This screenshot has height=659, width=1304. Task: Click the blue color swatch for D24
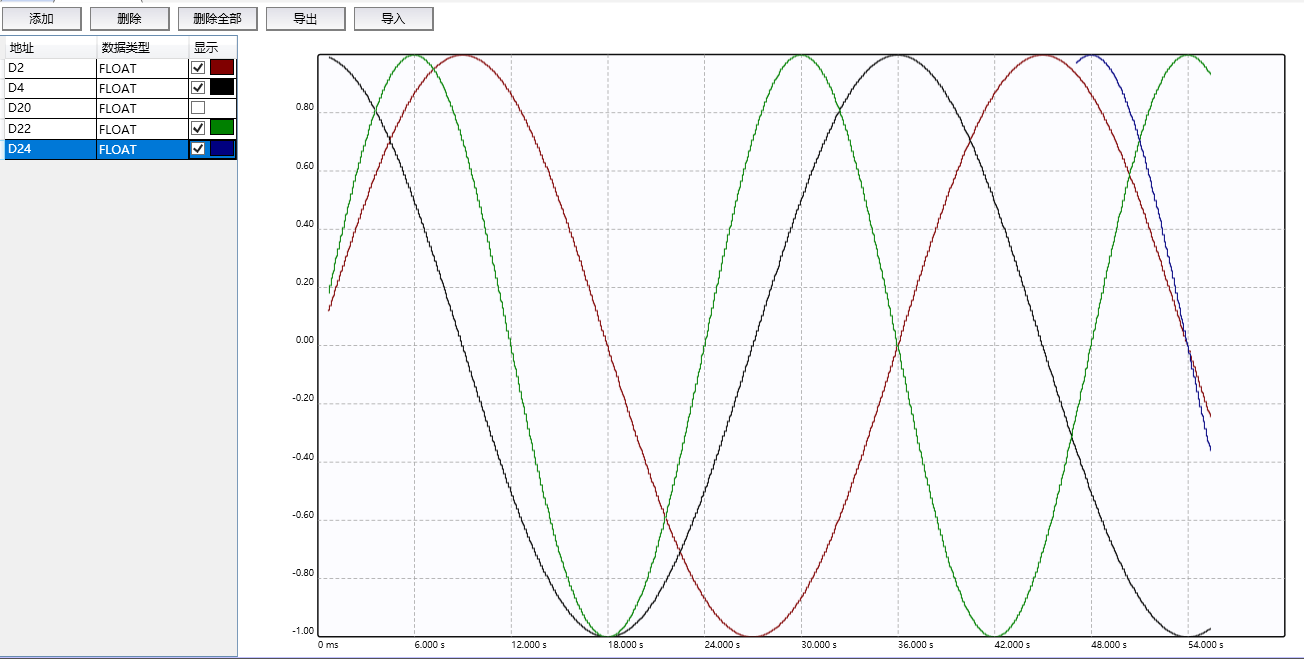(220, 149)
